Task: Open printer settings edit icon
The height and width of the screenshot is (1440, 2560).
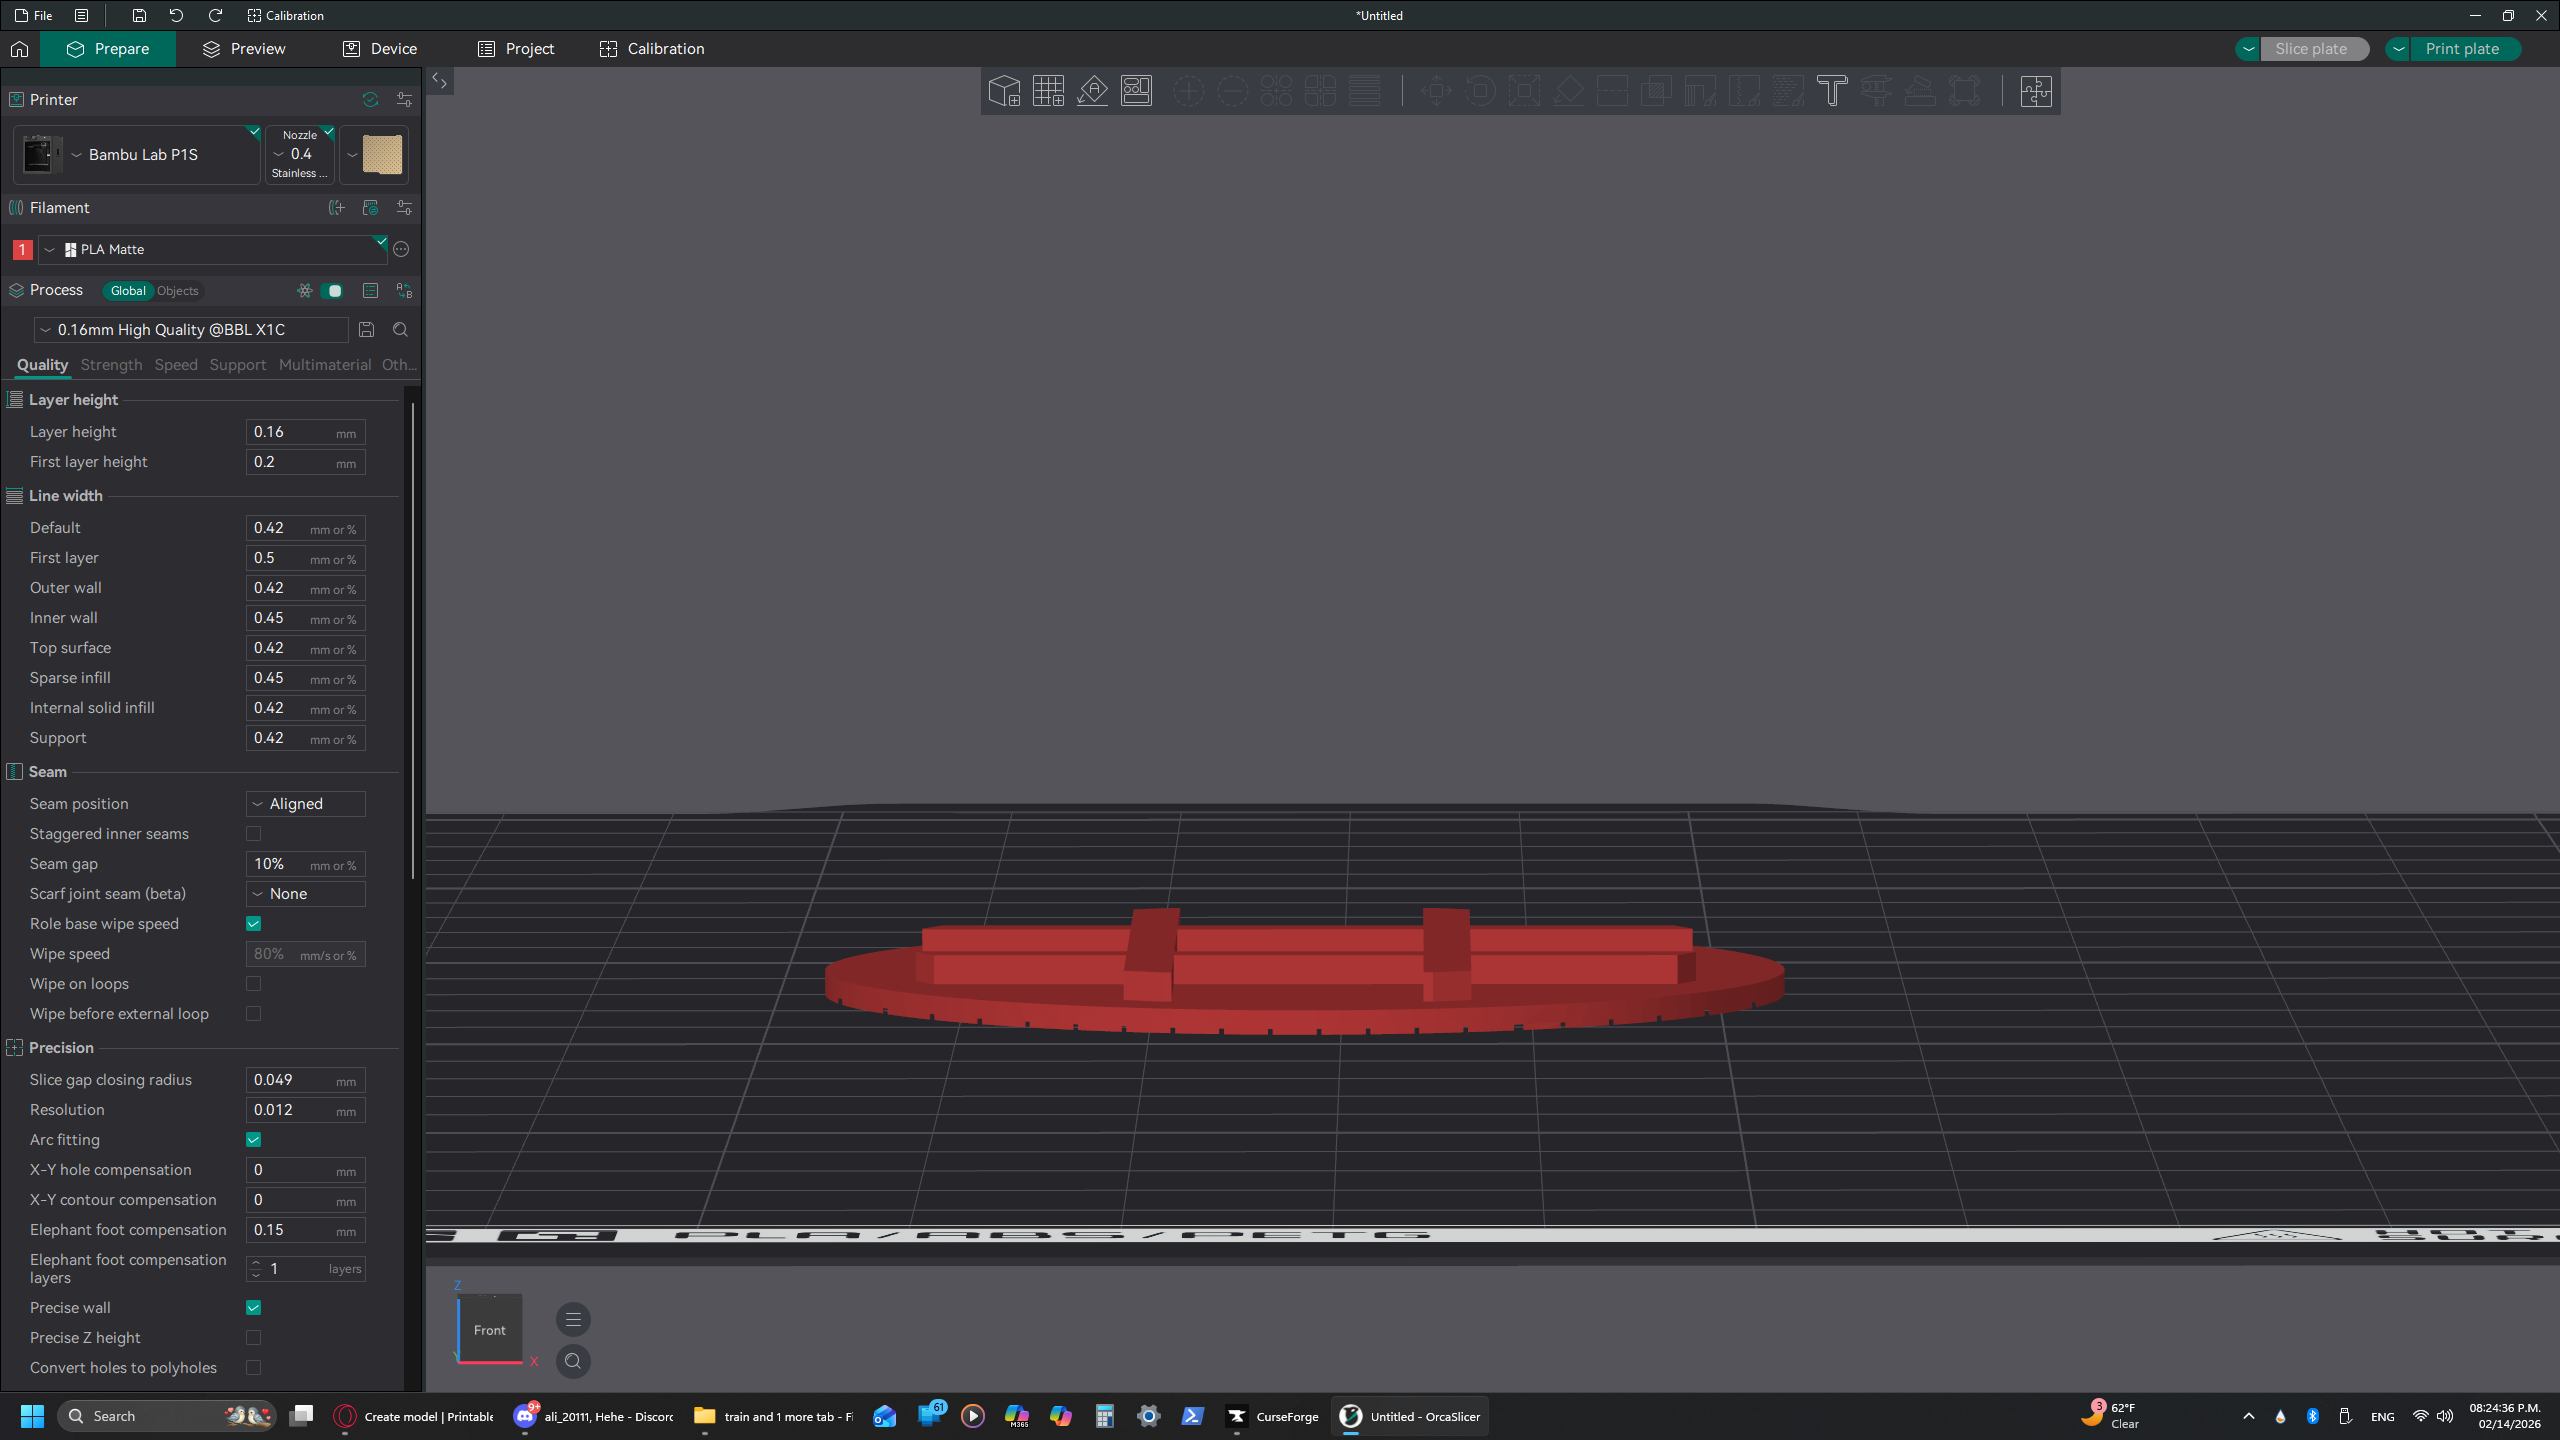Action: click(404, 100)
